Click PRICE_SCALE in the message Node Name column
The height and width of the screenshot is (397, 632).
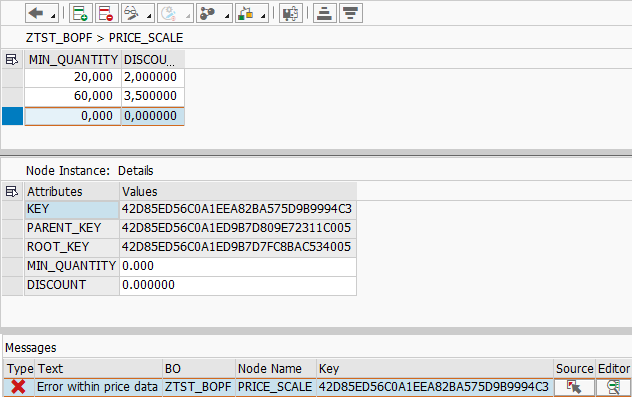tap(275, 387)
